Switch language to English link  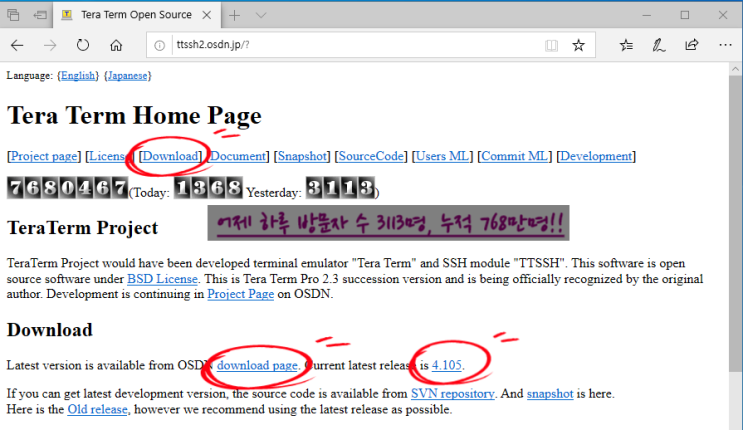78,75
